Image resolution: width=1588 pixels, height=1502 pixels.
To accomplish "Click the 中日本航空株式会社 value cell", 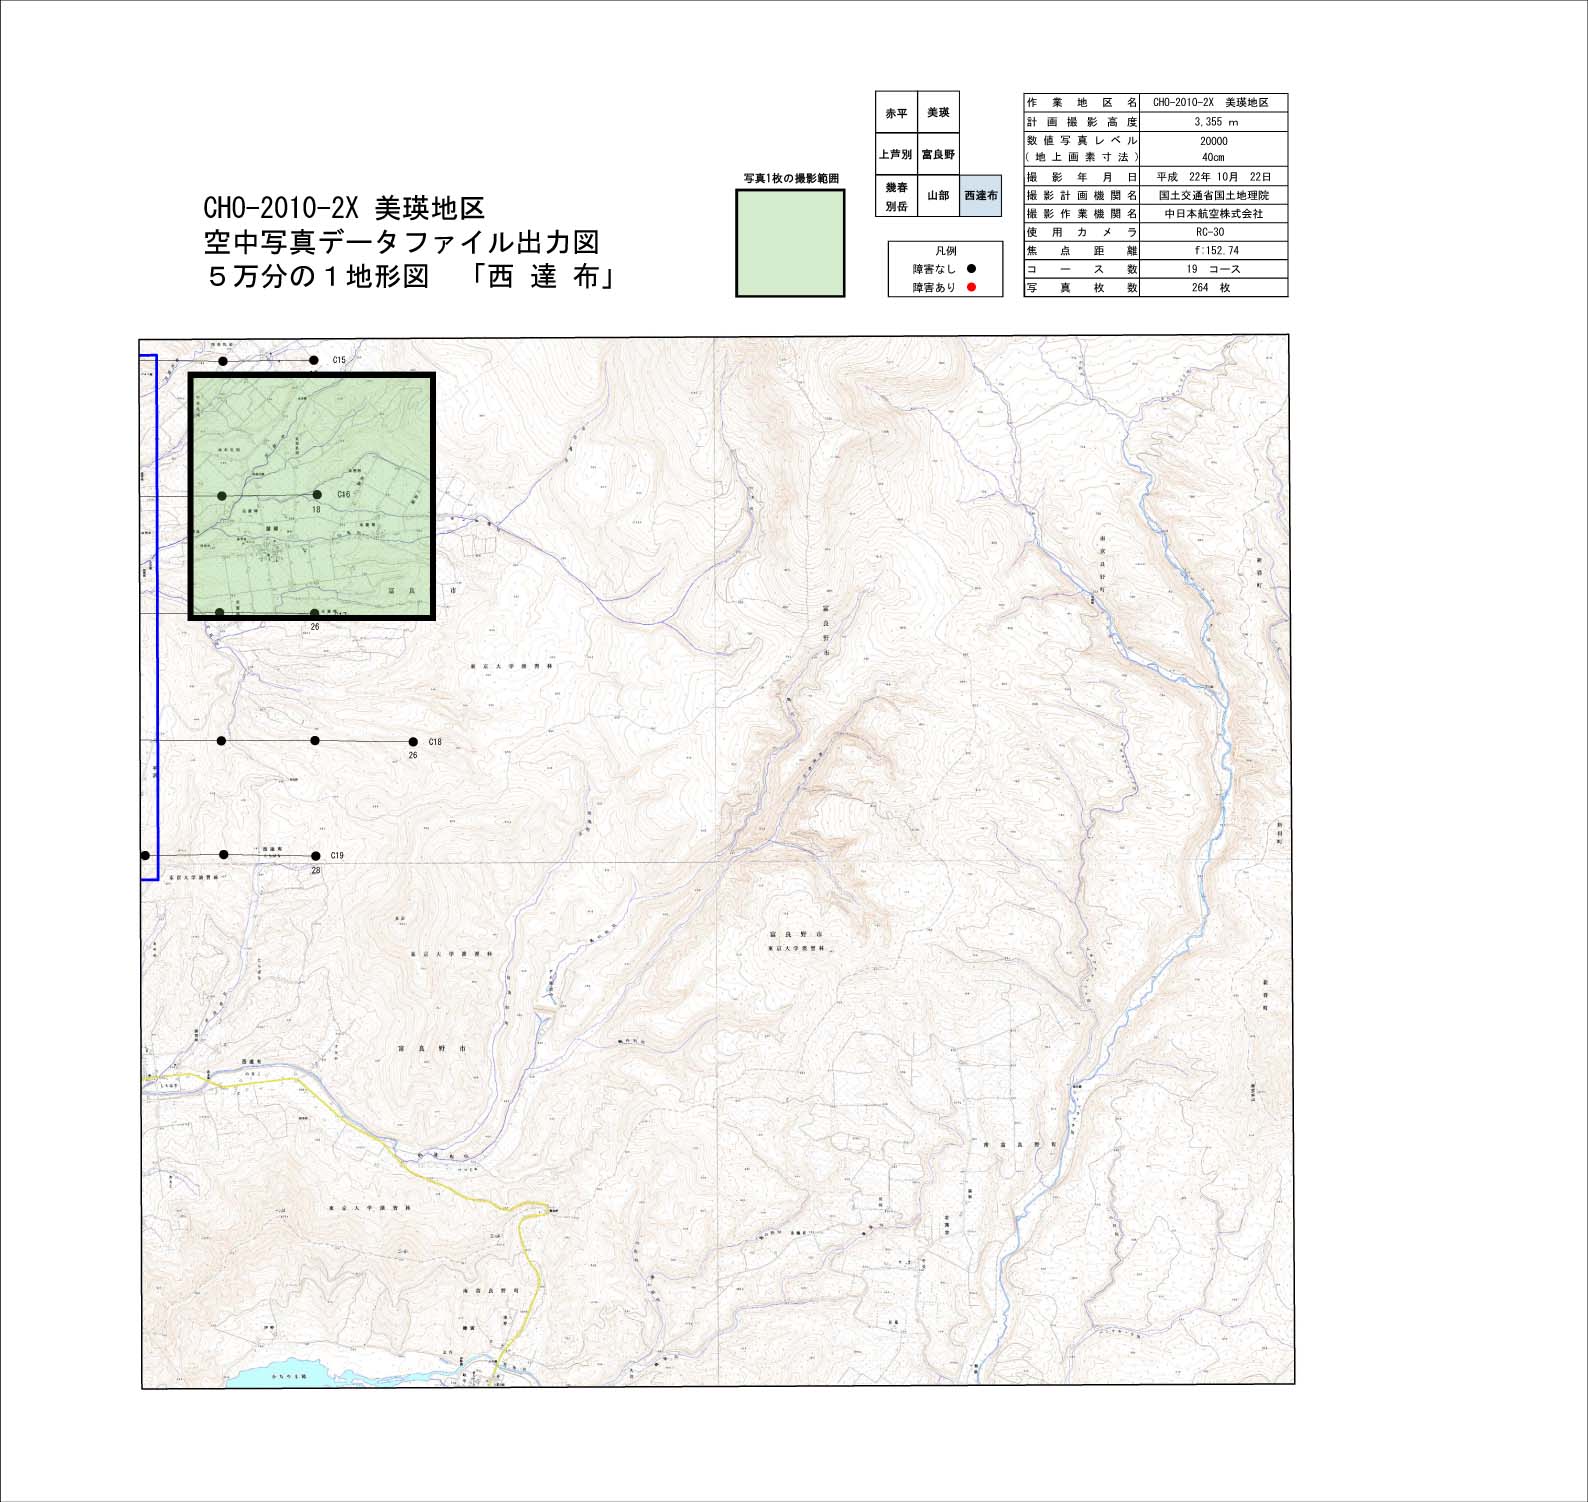I will click(x=1213, y=214).
